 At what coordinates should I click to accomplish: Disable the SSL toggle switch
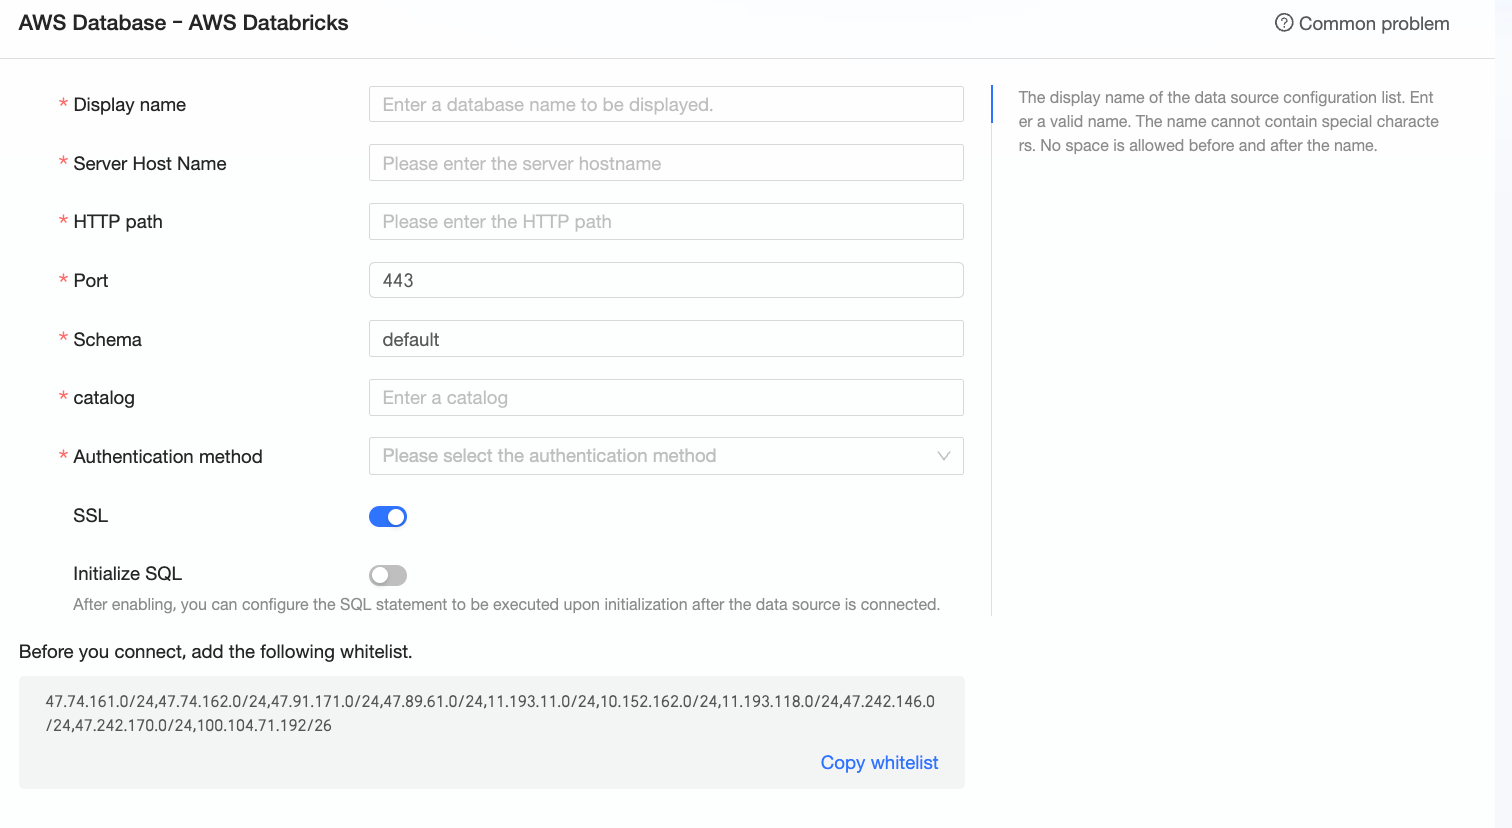pos(388,516)
